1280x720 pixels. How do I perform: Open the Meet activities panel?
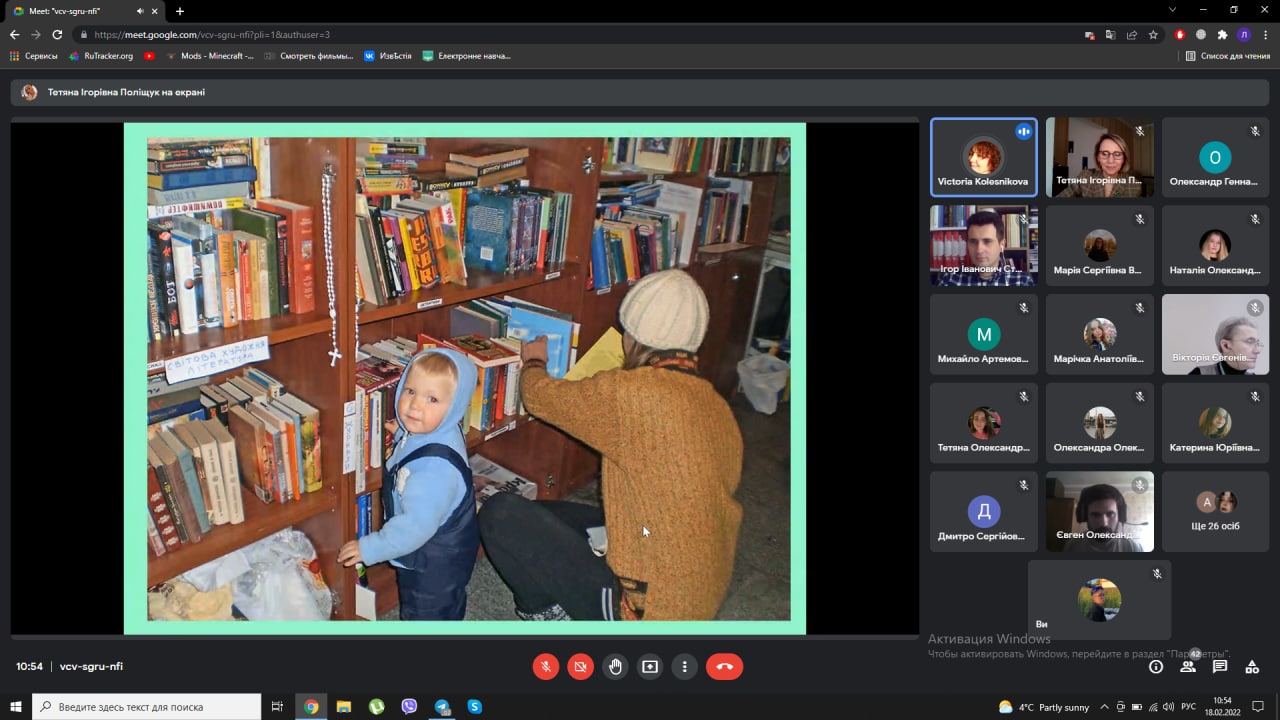point(1252,667)
